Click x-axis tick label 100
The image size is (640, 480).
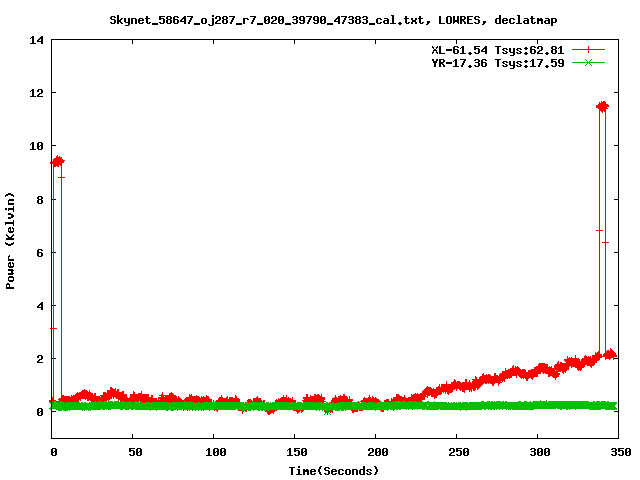[x=216, y=452]
